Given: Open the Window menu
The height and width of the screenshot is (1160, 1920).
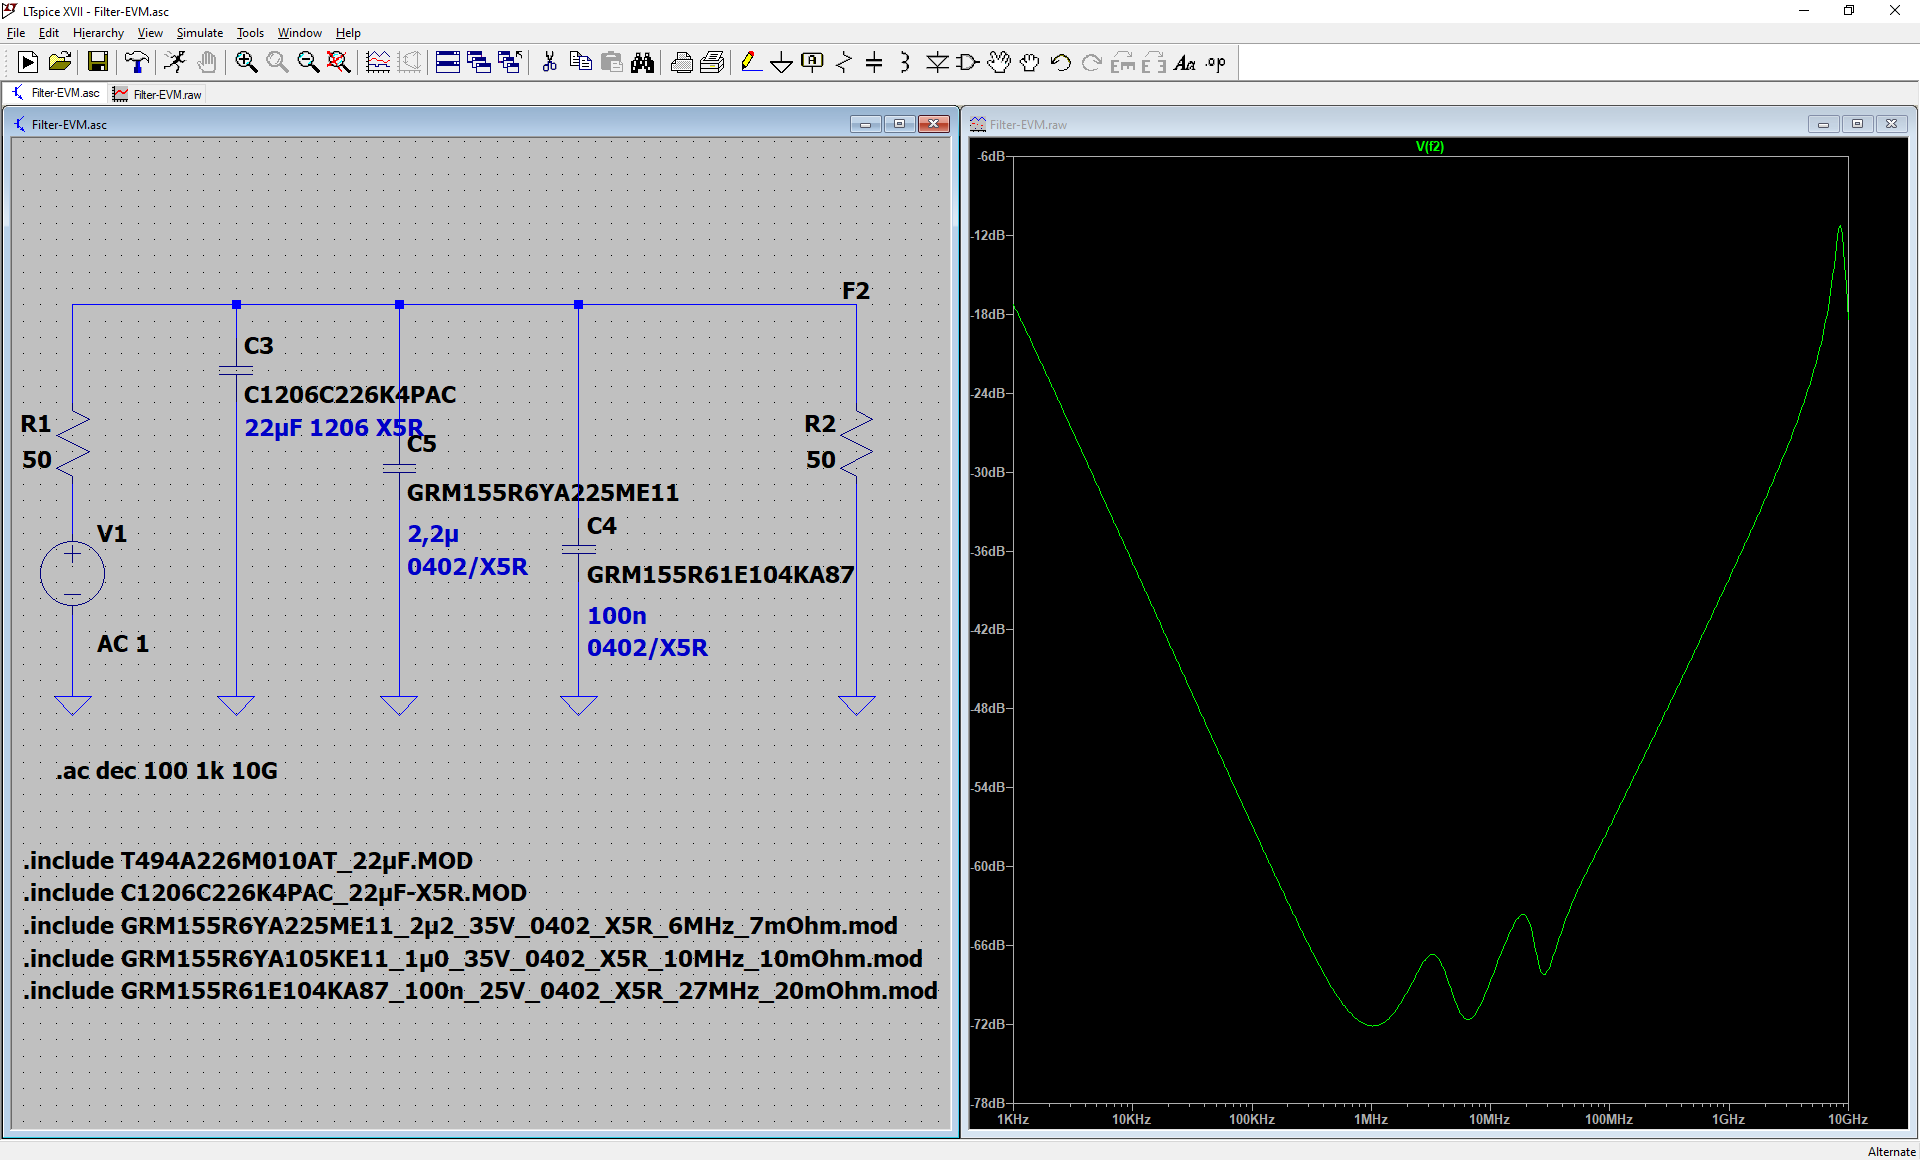Looking at the screenshot, I should tap(300, 33).
